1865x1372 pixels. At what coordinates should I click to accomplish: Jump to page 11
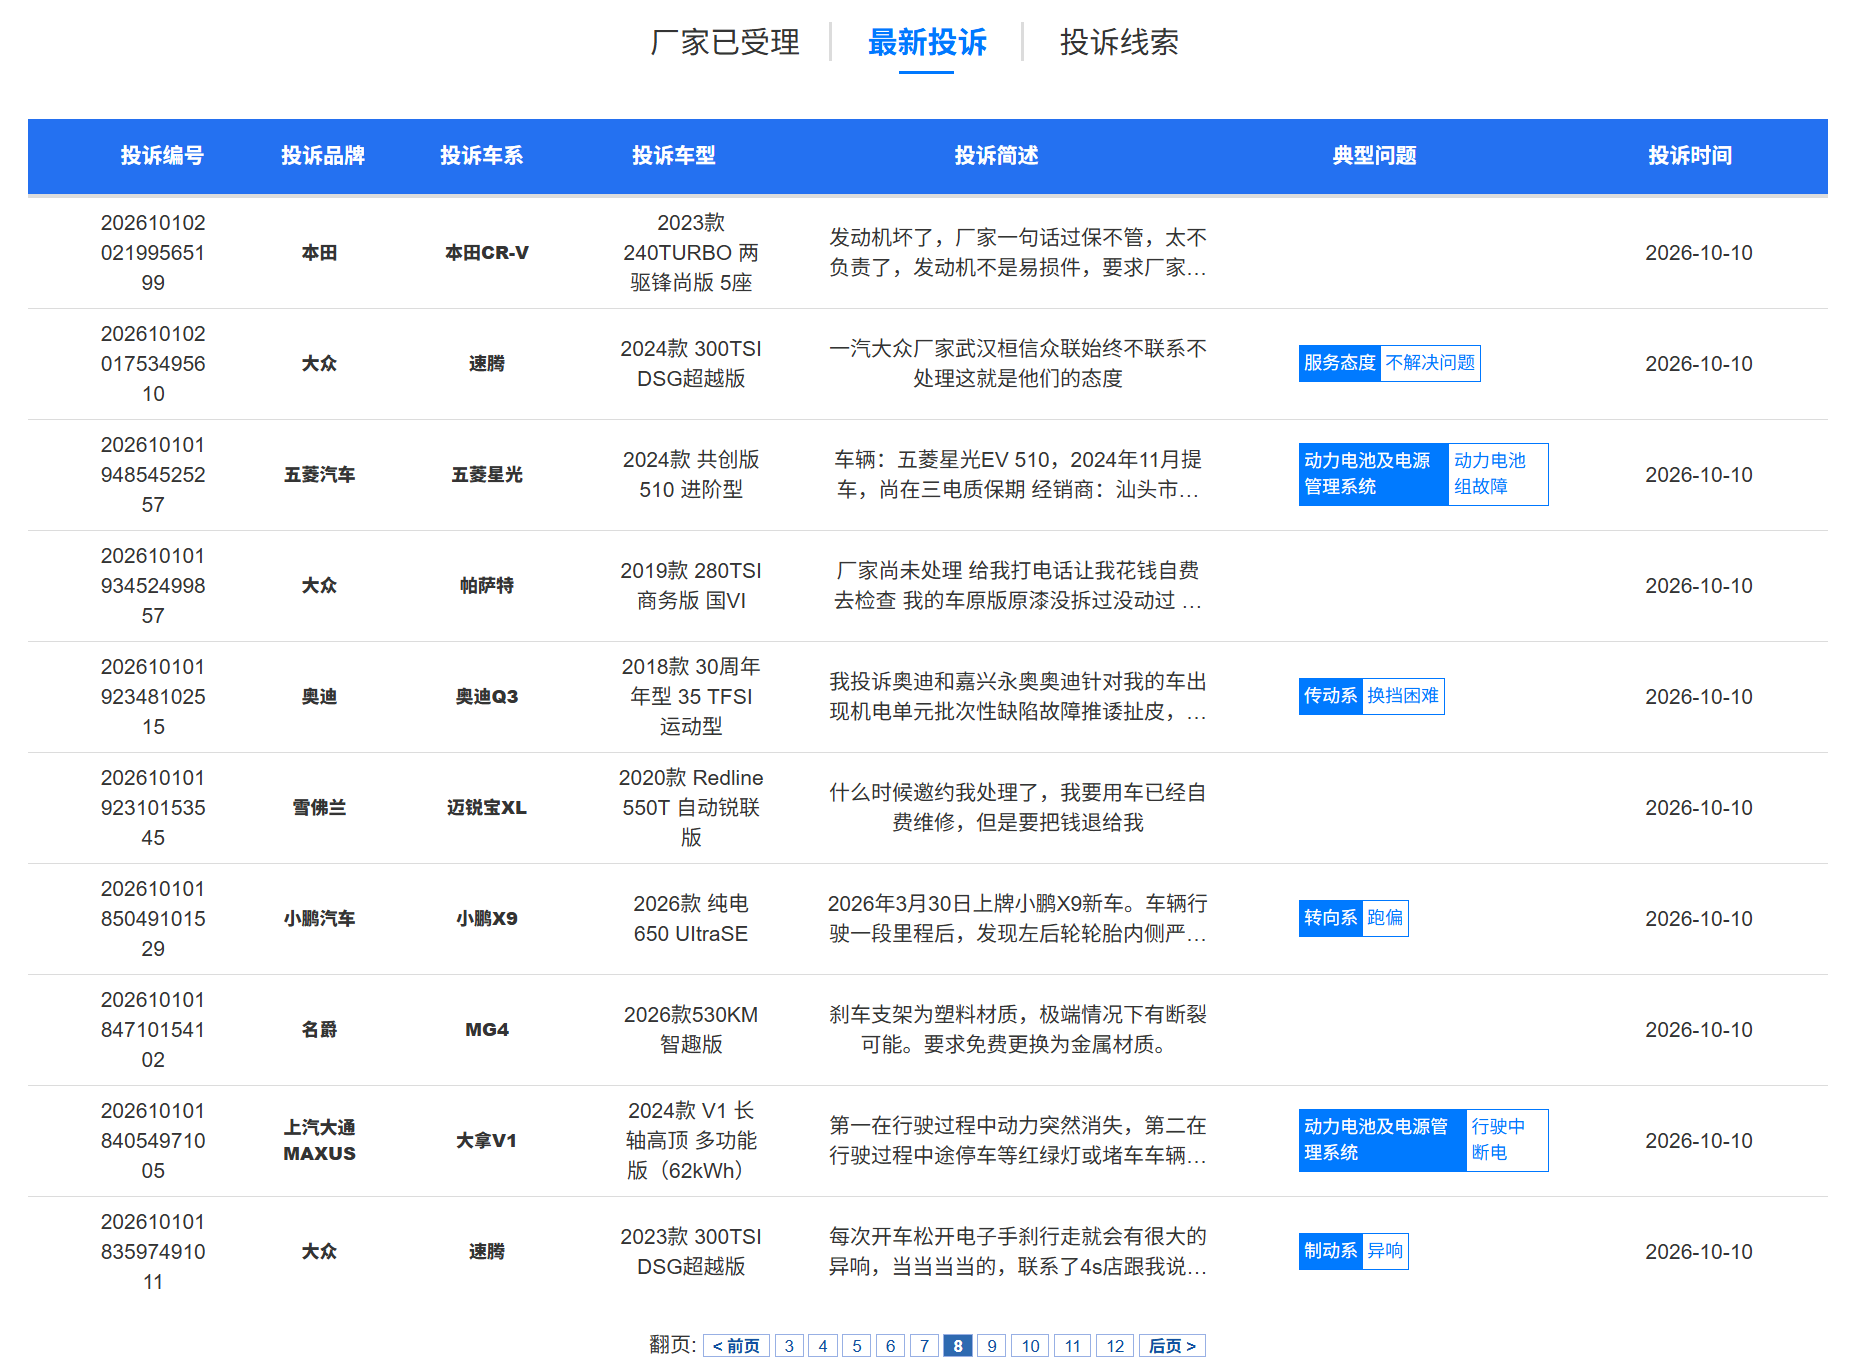[1073, 1346]
